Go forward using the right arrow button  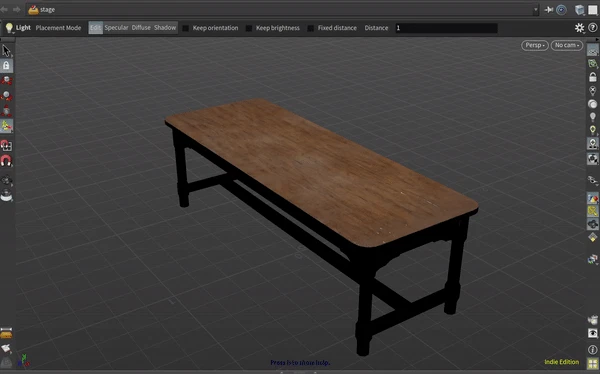click(16, 10)
